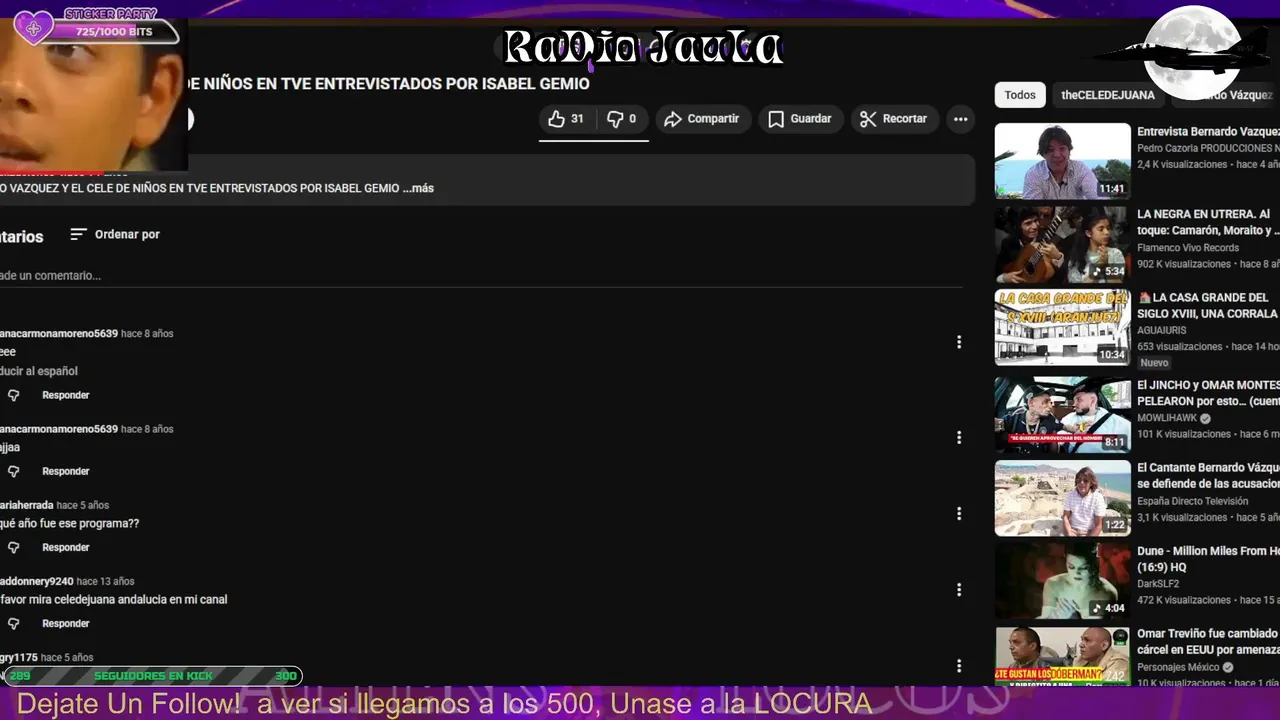The image size is (1280, 720).
Task: Open the Compartir share button
Action: 702,119
